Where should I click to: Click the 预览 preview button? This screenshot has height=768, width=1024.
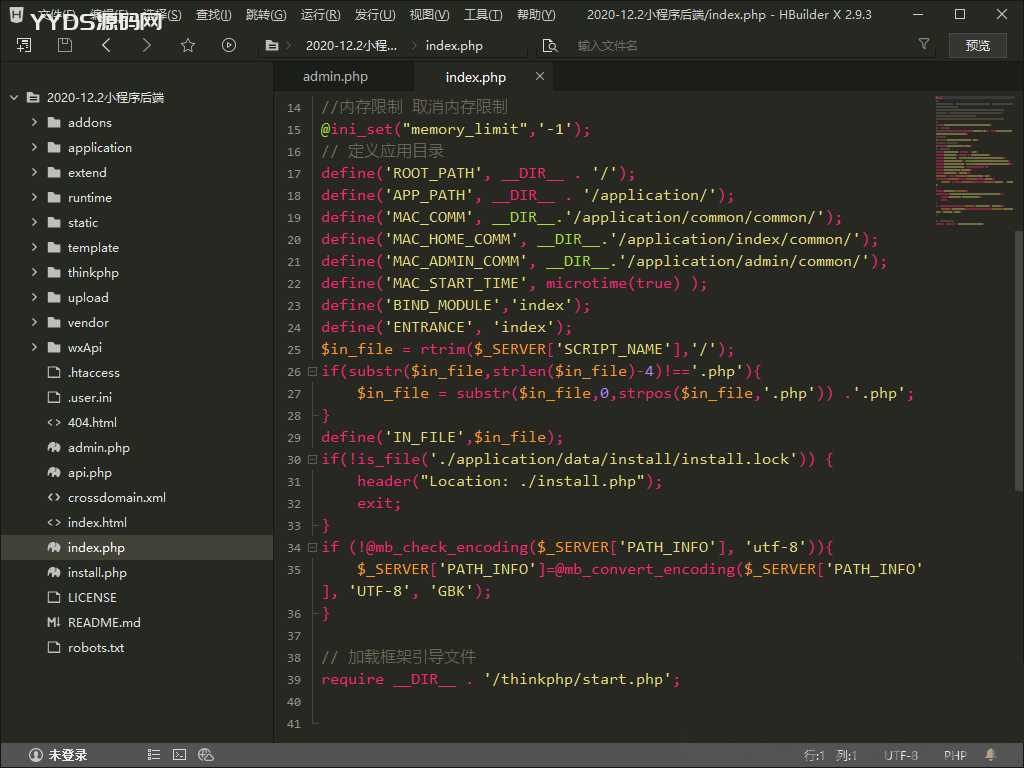pos(977,45)
